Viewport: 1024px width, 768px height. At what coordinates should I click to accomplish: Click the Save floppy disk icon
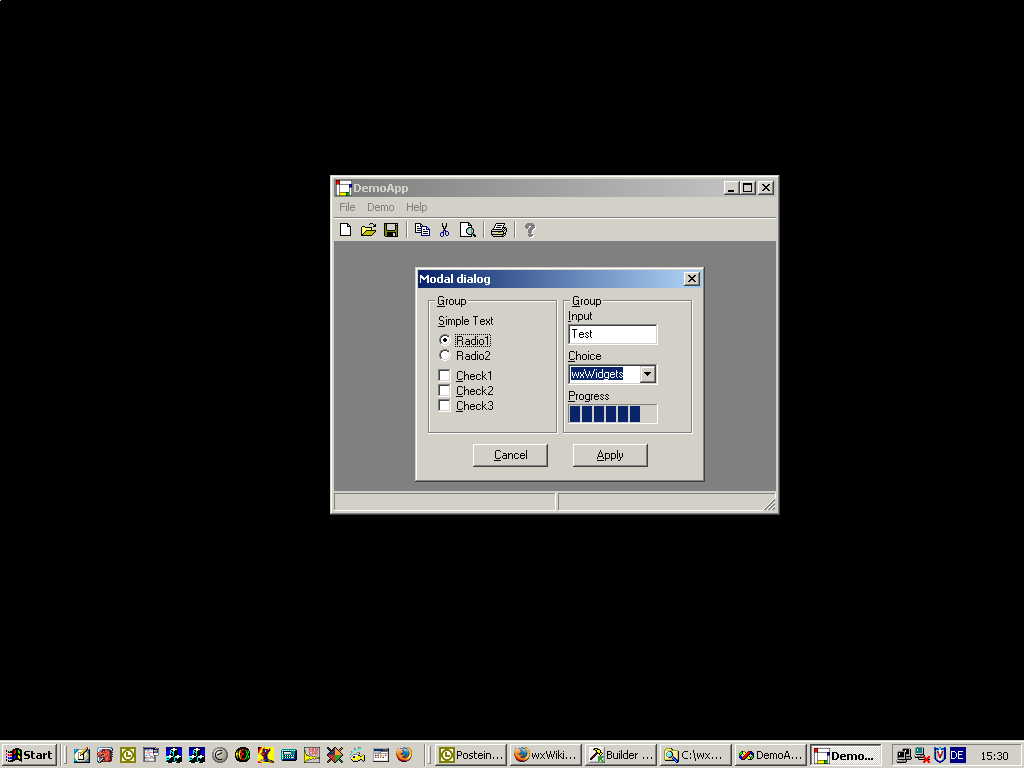tap(391, 230)
